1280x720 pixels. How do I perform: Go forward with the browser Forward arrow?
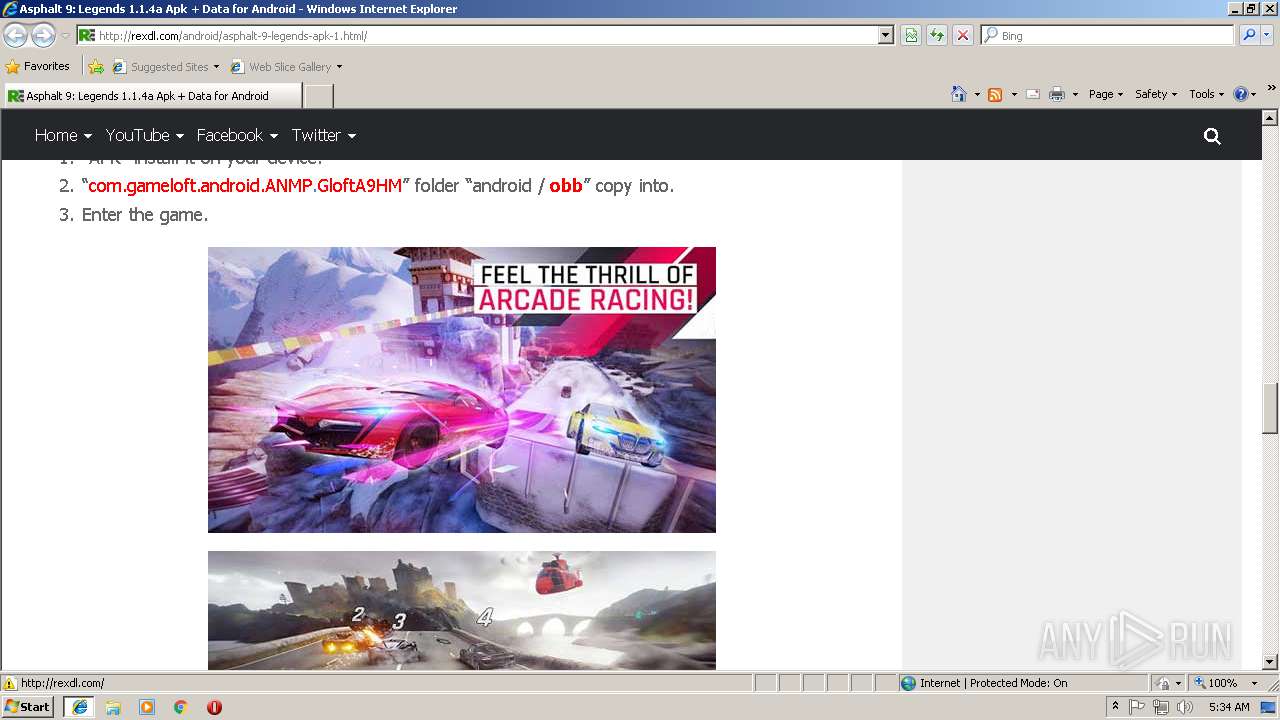point(43,36)
